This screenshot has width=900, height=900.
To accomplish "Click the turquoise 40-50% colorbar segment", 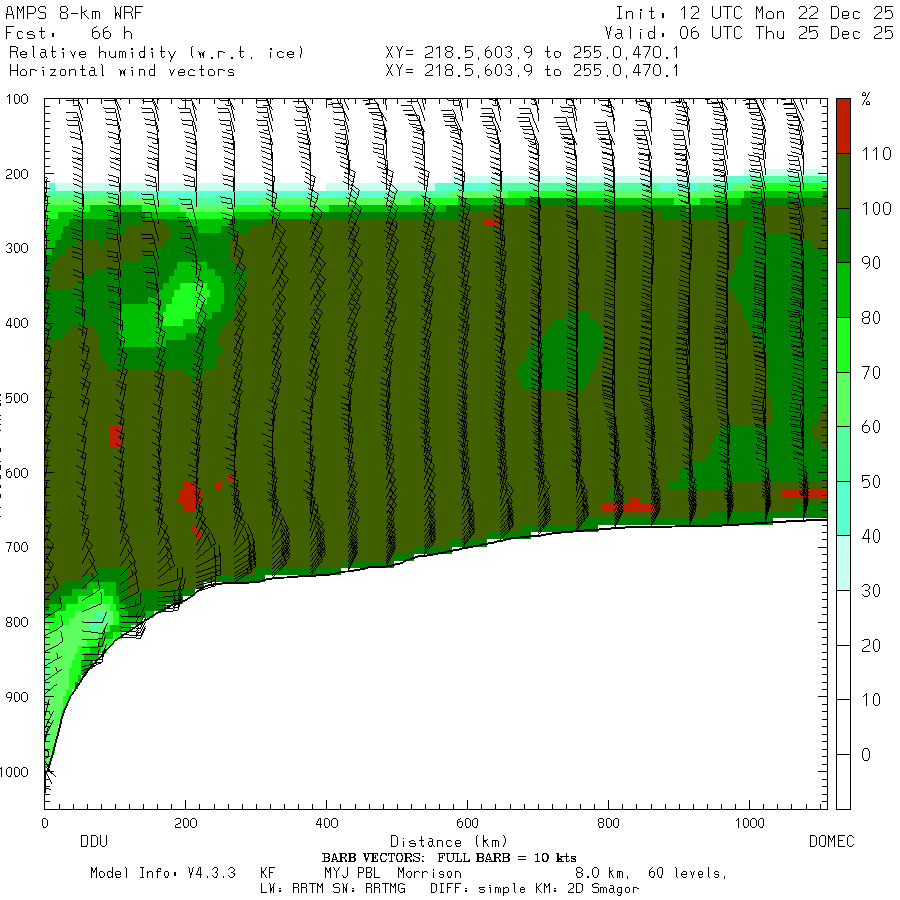I will [843, 509].
